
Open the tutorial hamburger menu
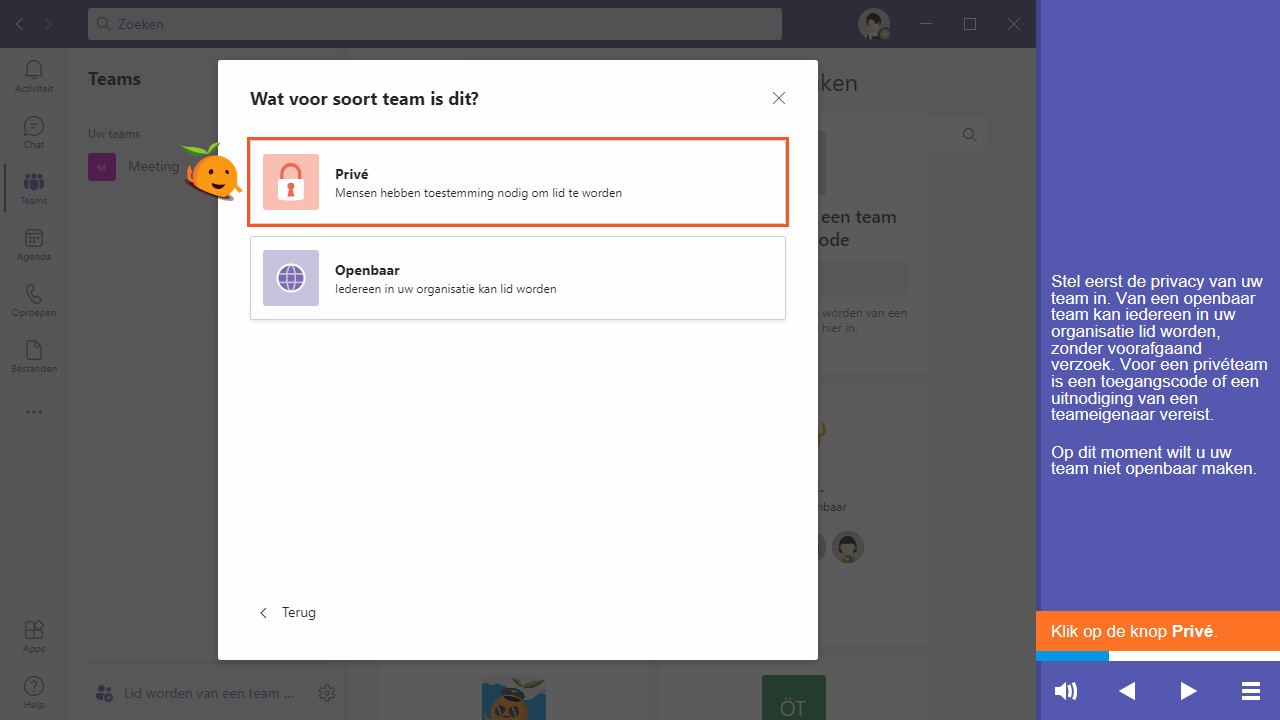[x=1250, y=691]
